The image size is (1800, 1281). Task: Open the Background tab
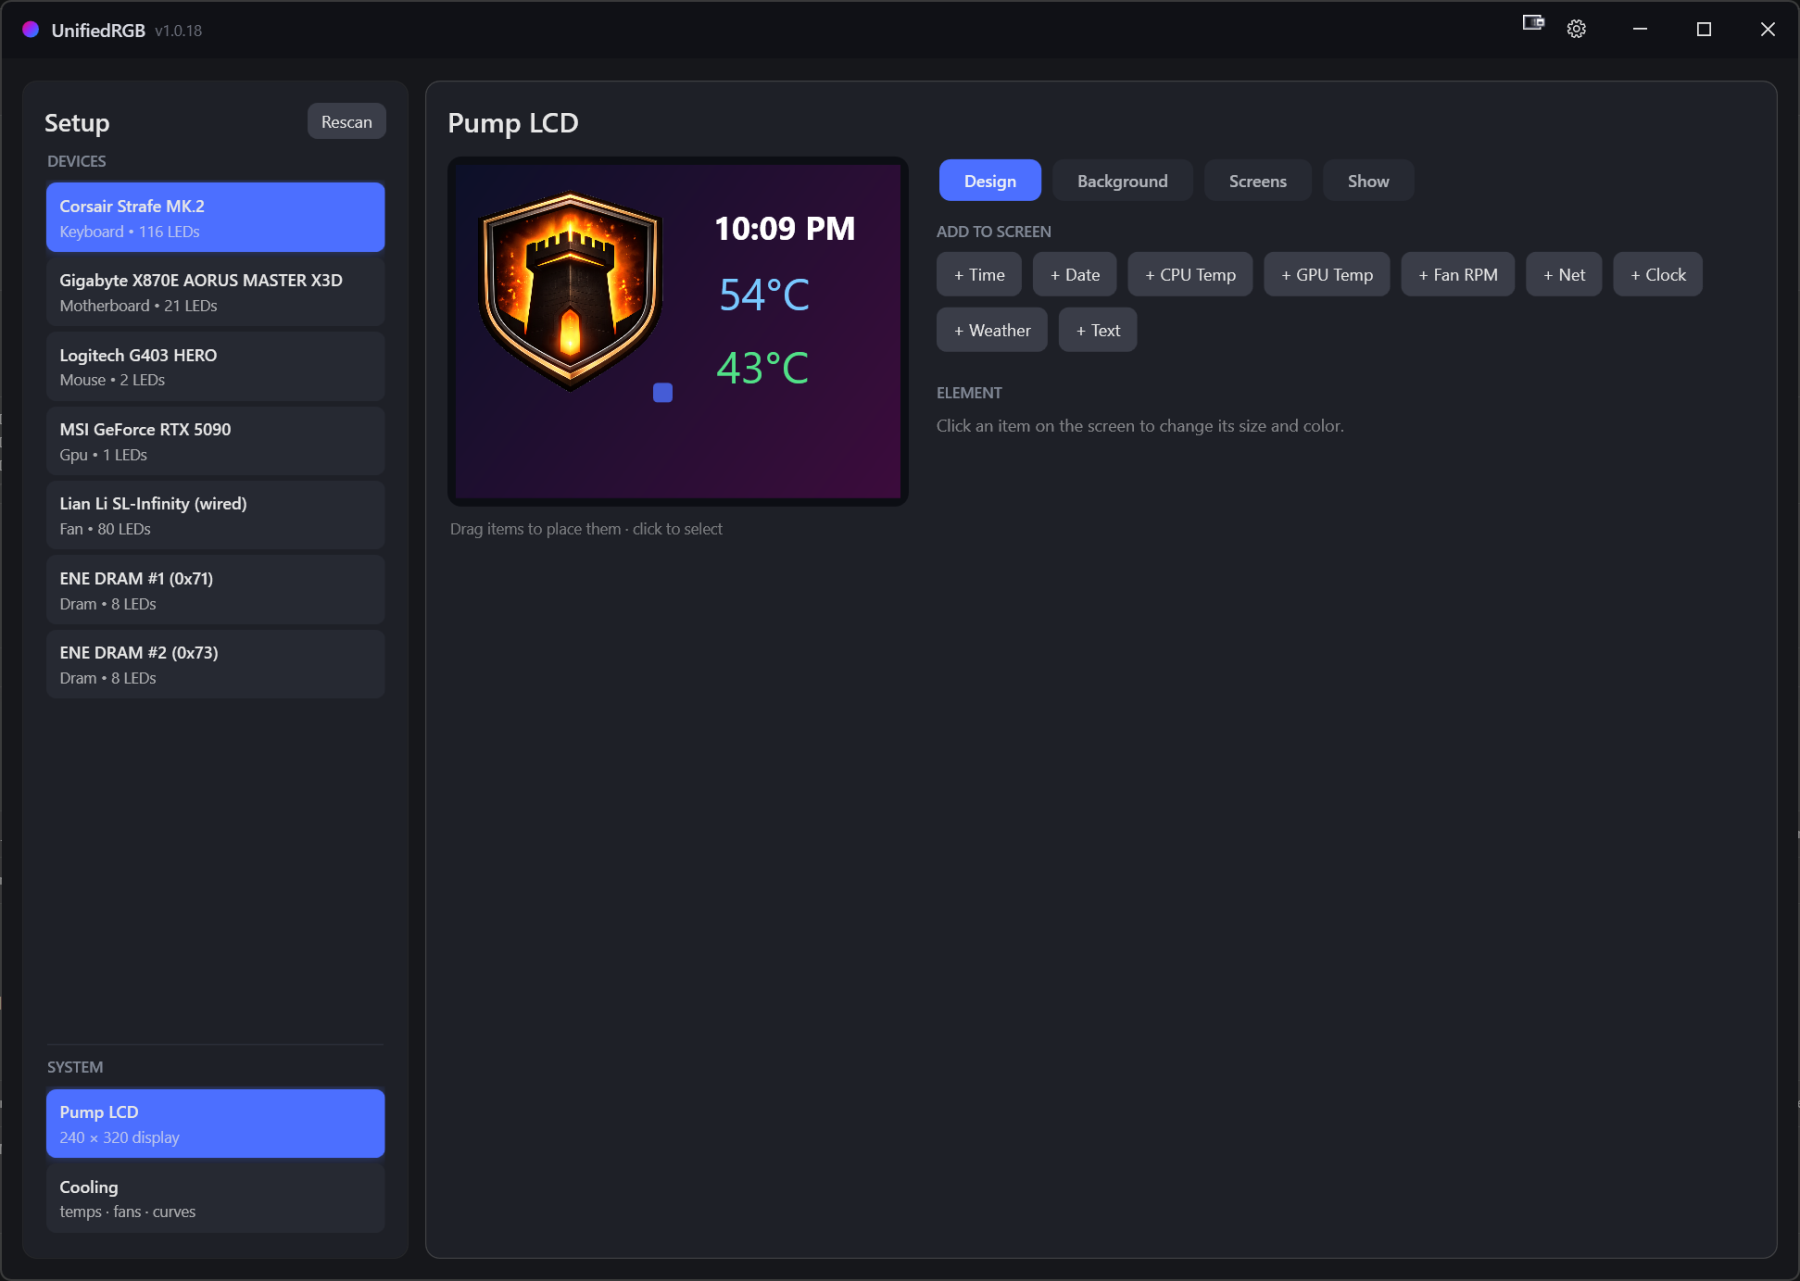[1122, 181]
